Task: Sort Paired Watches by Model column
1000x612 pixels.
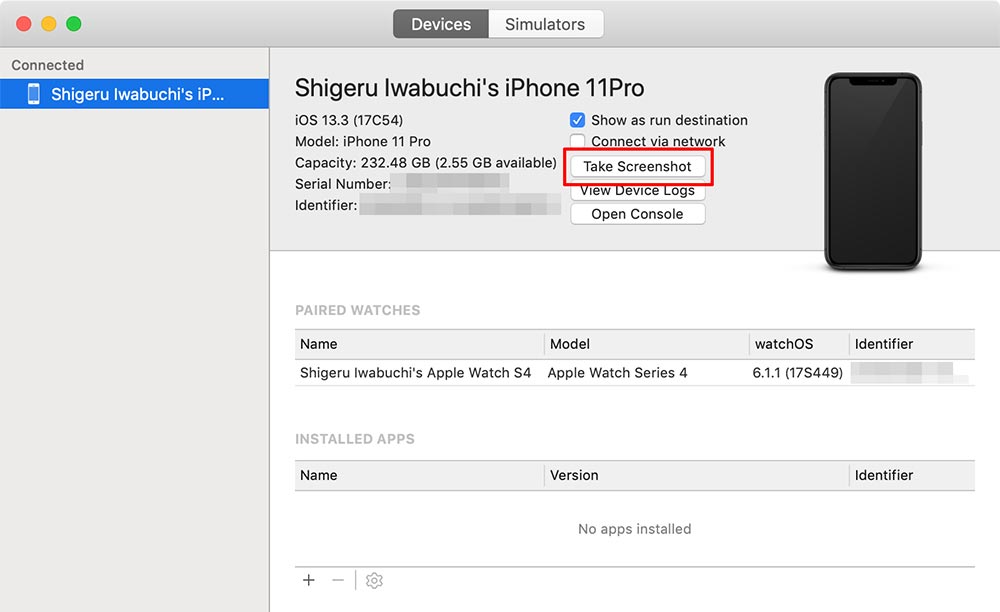Action: click(646, 344)
